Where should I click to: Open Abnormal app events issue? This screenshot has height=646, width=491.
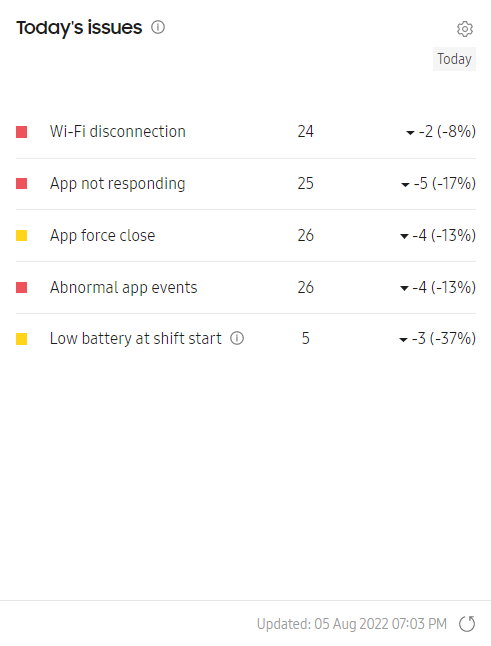[246, 288]
